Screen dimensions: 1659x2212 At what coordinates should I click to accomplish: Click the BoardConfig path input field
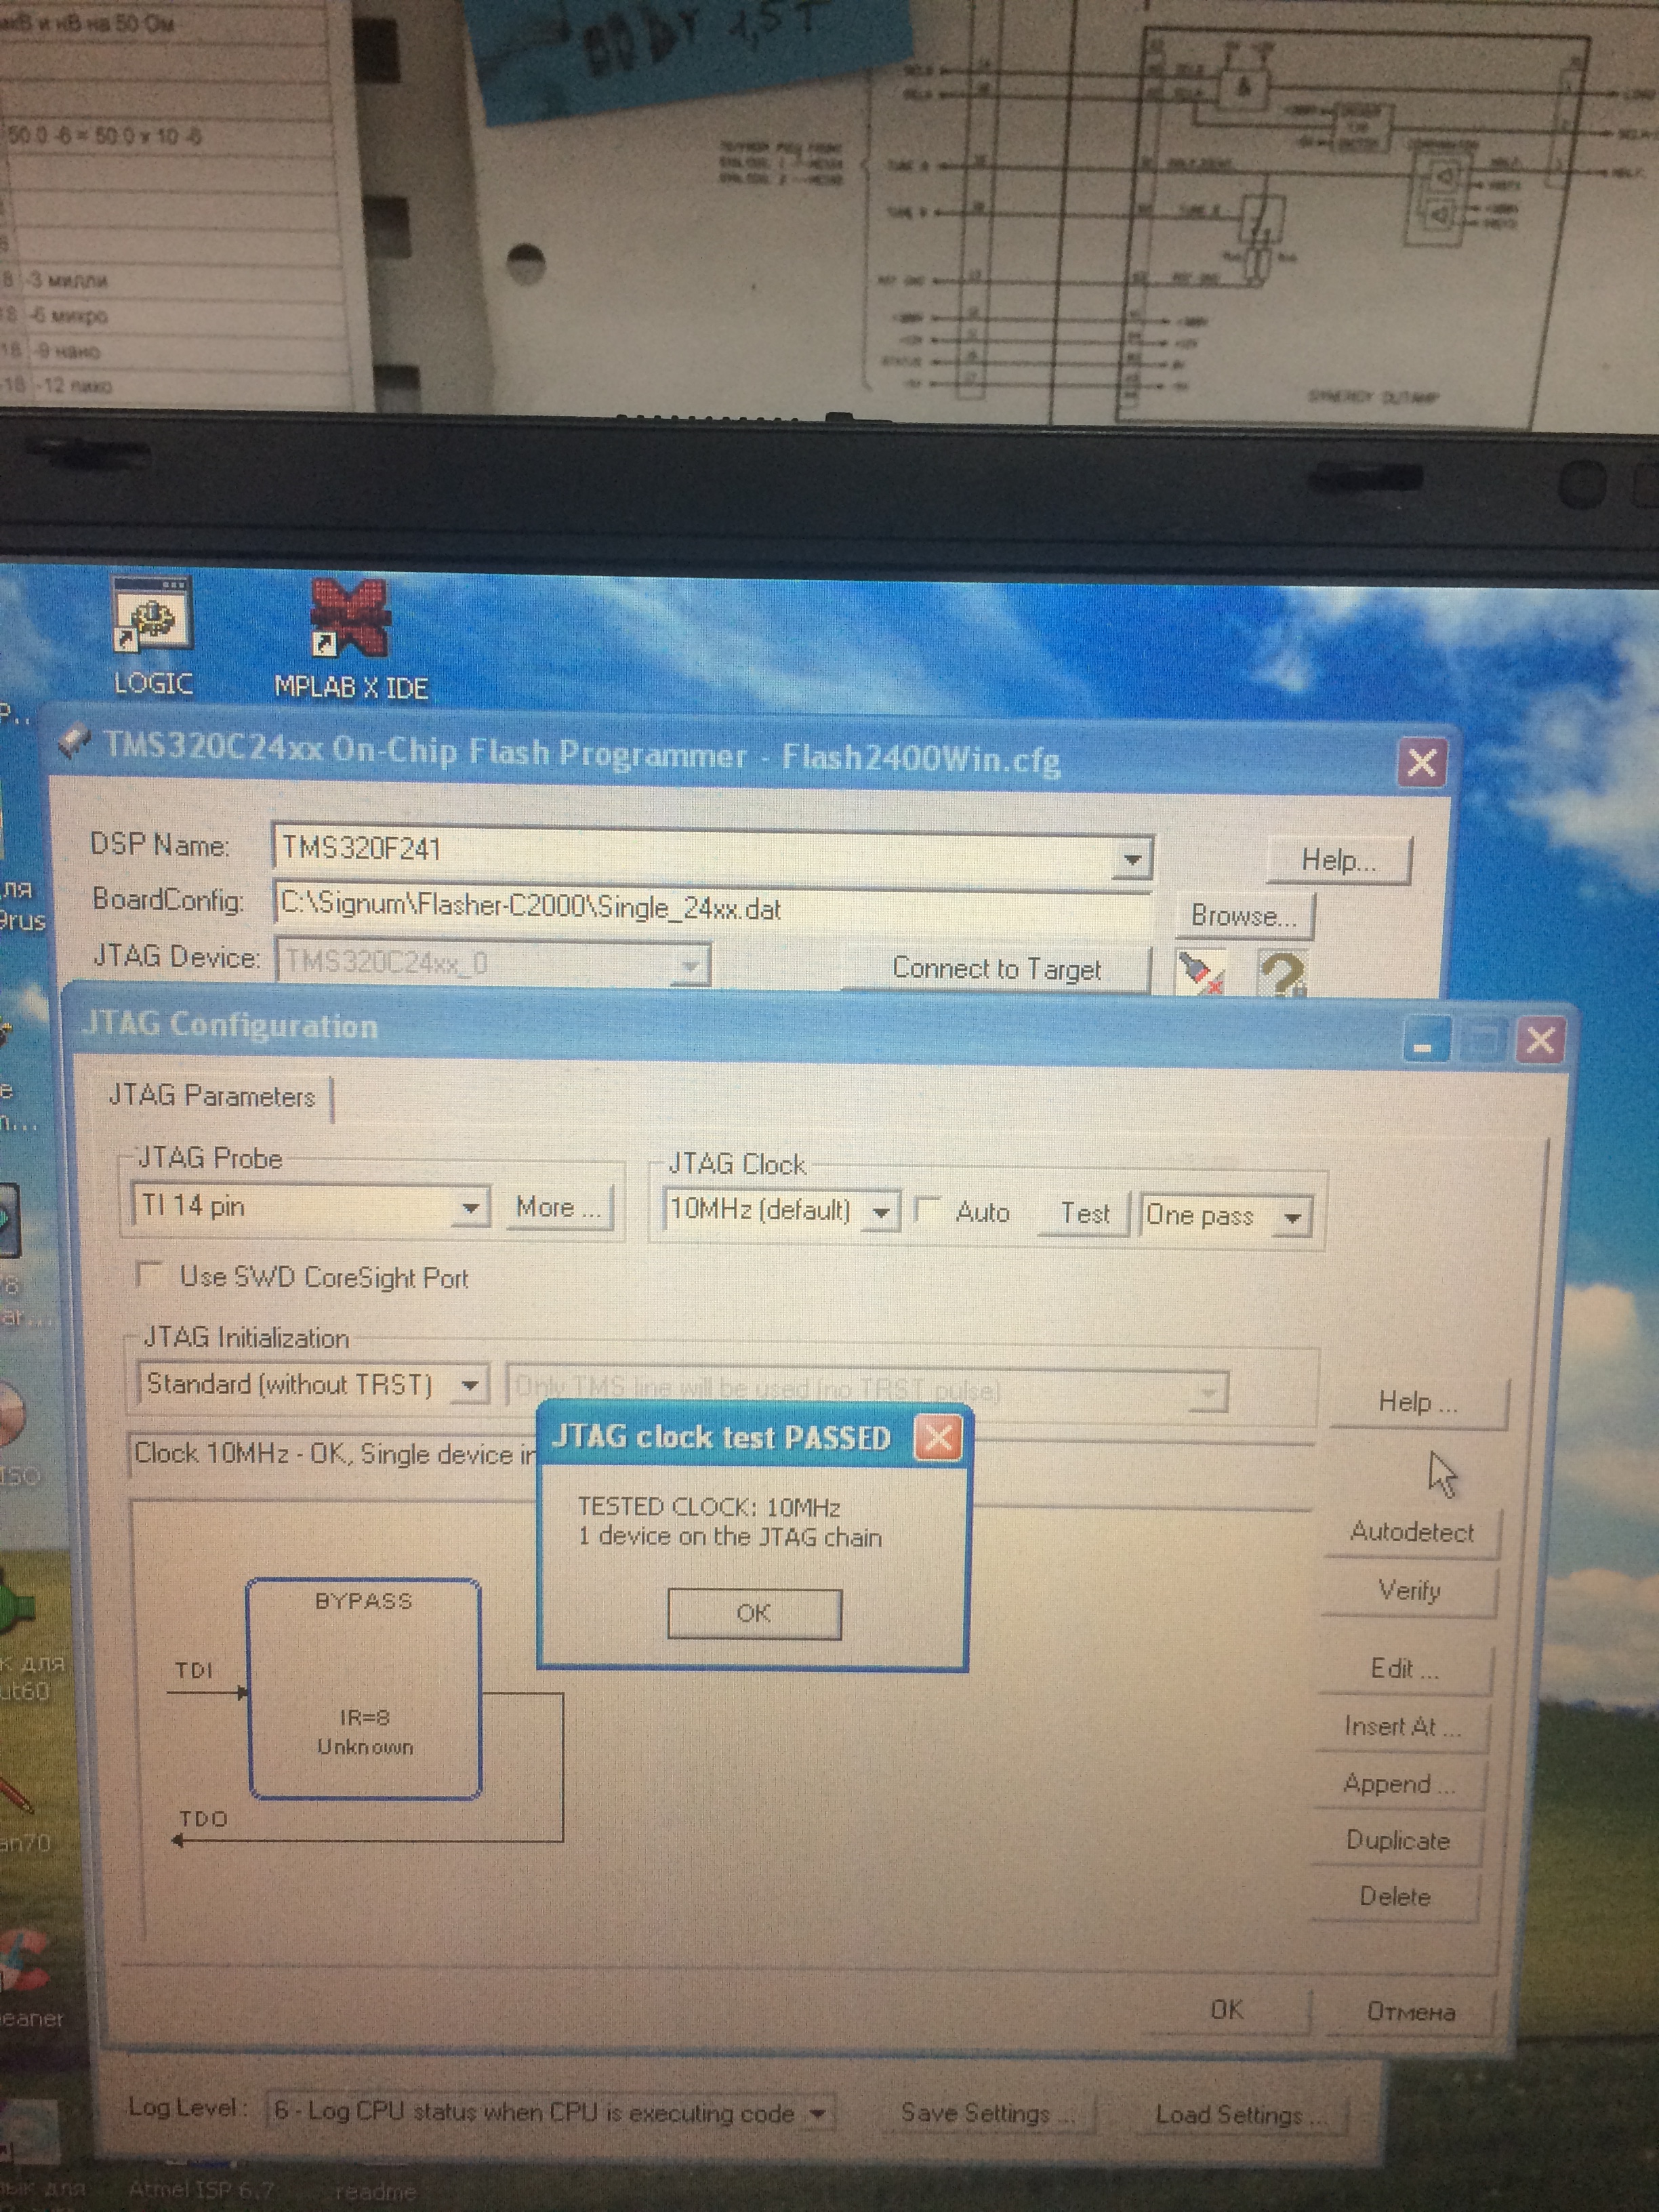pyautogui.click(x=712, y=908)
